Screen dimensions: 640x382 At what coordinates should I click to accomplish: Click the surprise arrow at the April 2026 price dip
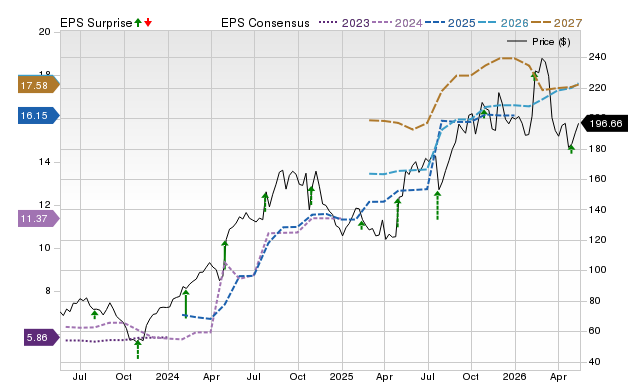[x=571, y=149]
